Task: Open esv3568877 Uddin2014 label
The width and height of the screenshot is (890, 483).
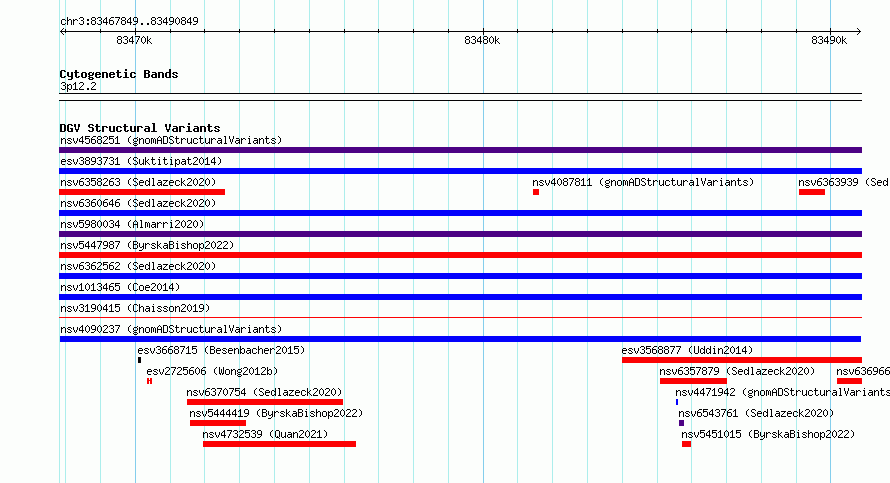Action: tap(687, 350)
